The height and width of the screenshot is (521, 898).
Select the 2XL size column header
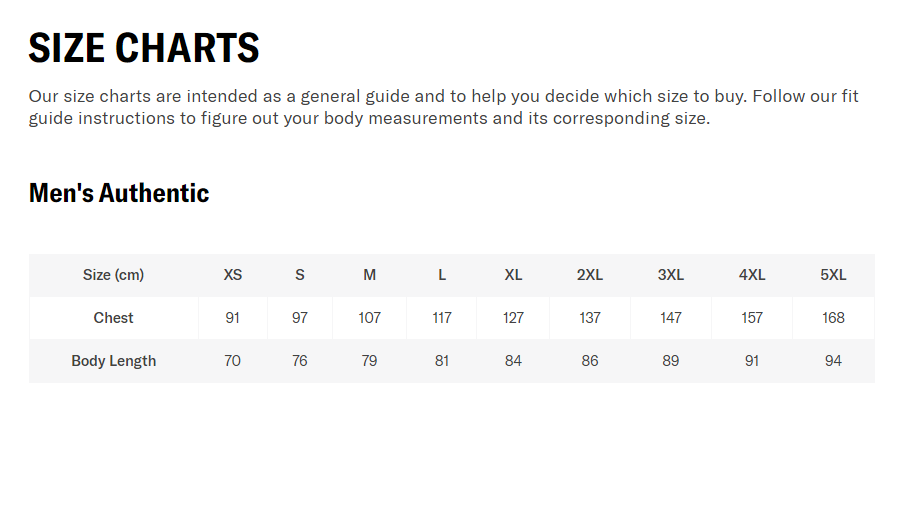(x=590, y=275)
